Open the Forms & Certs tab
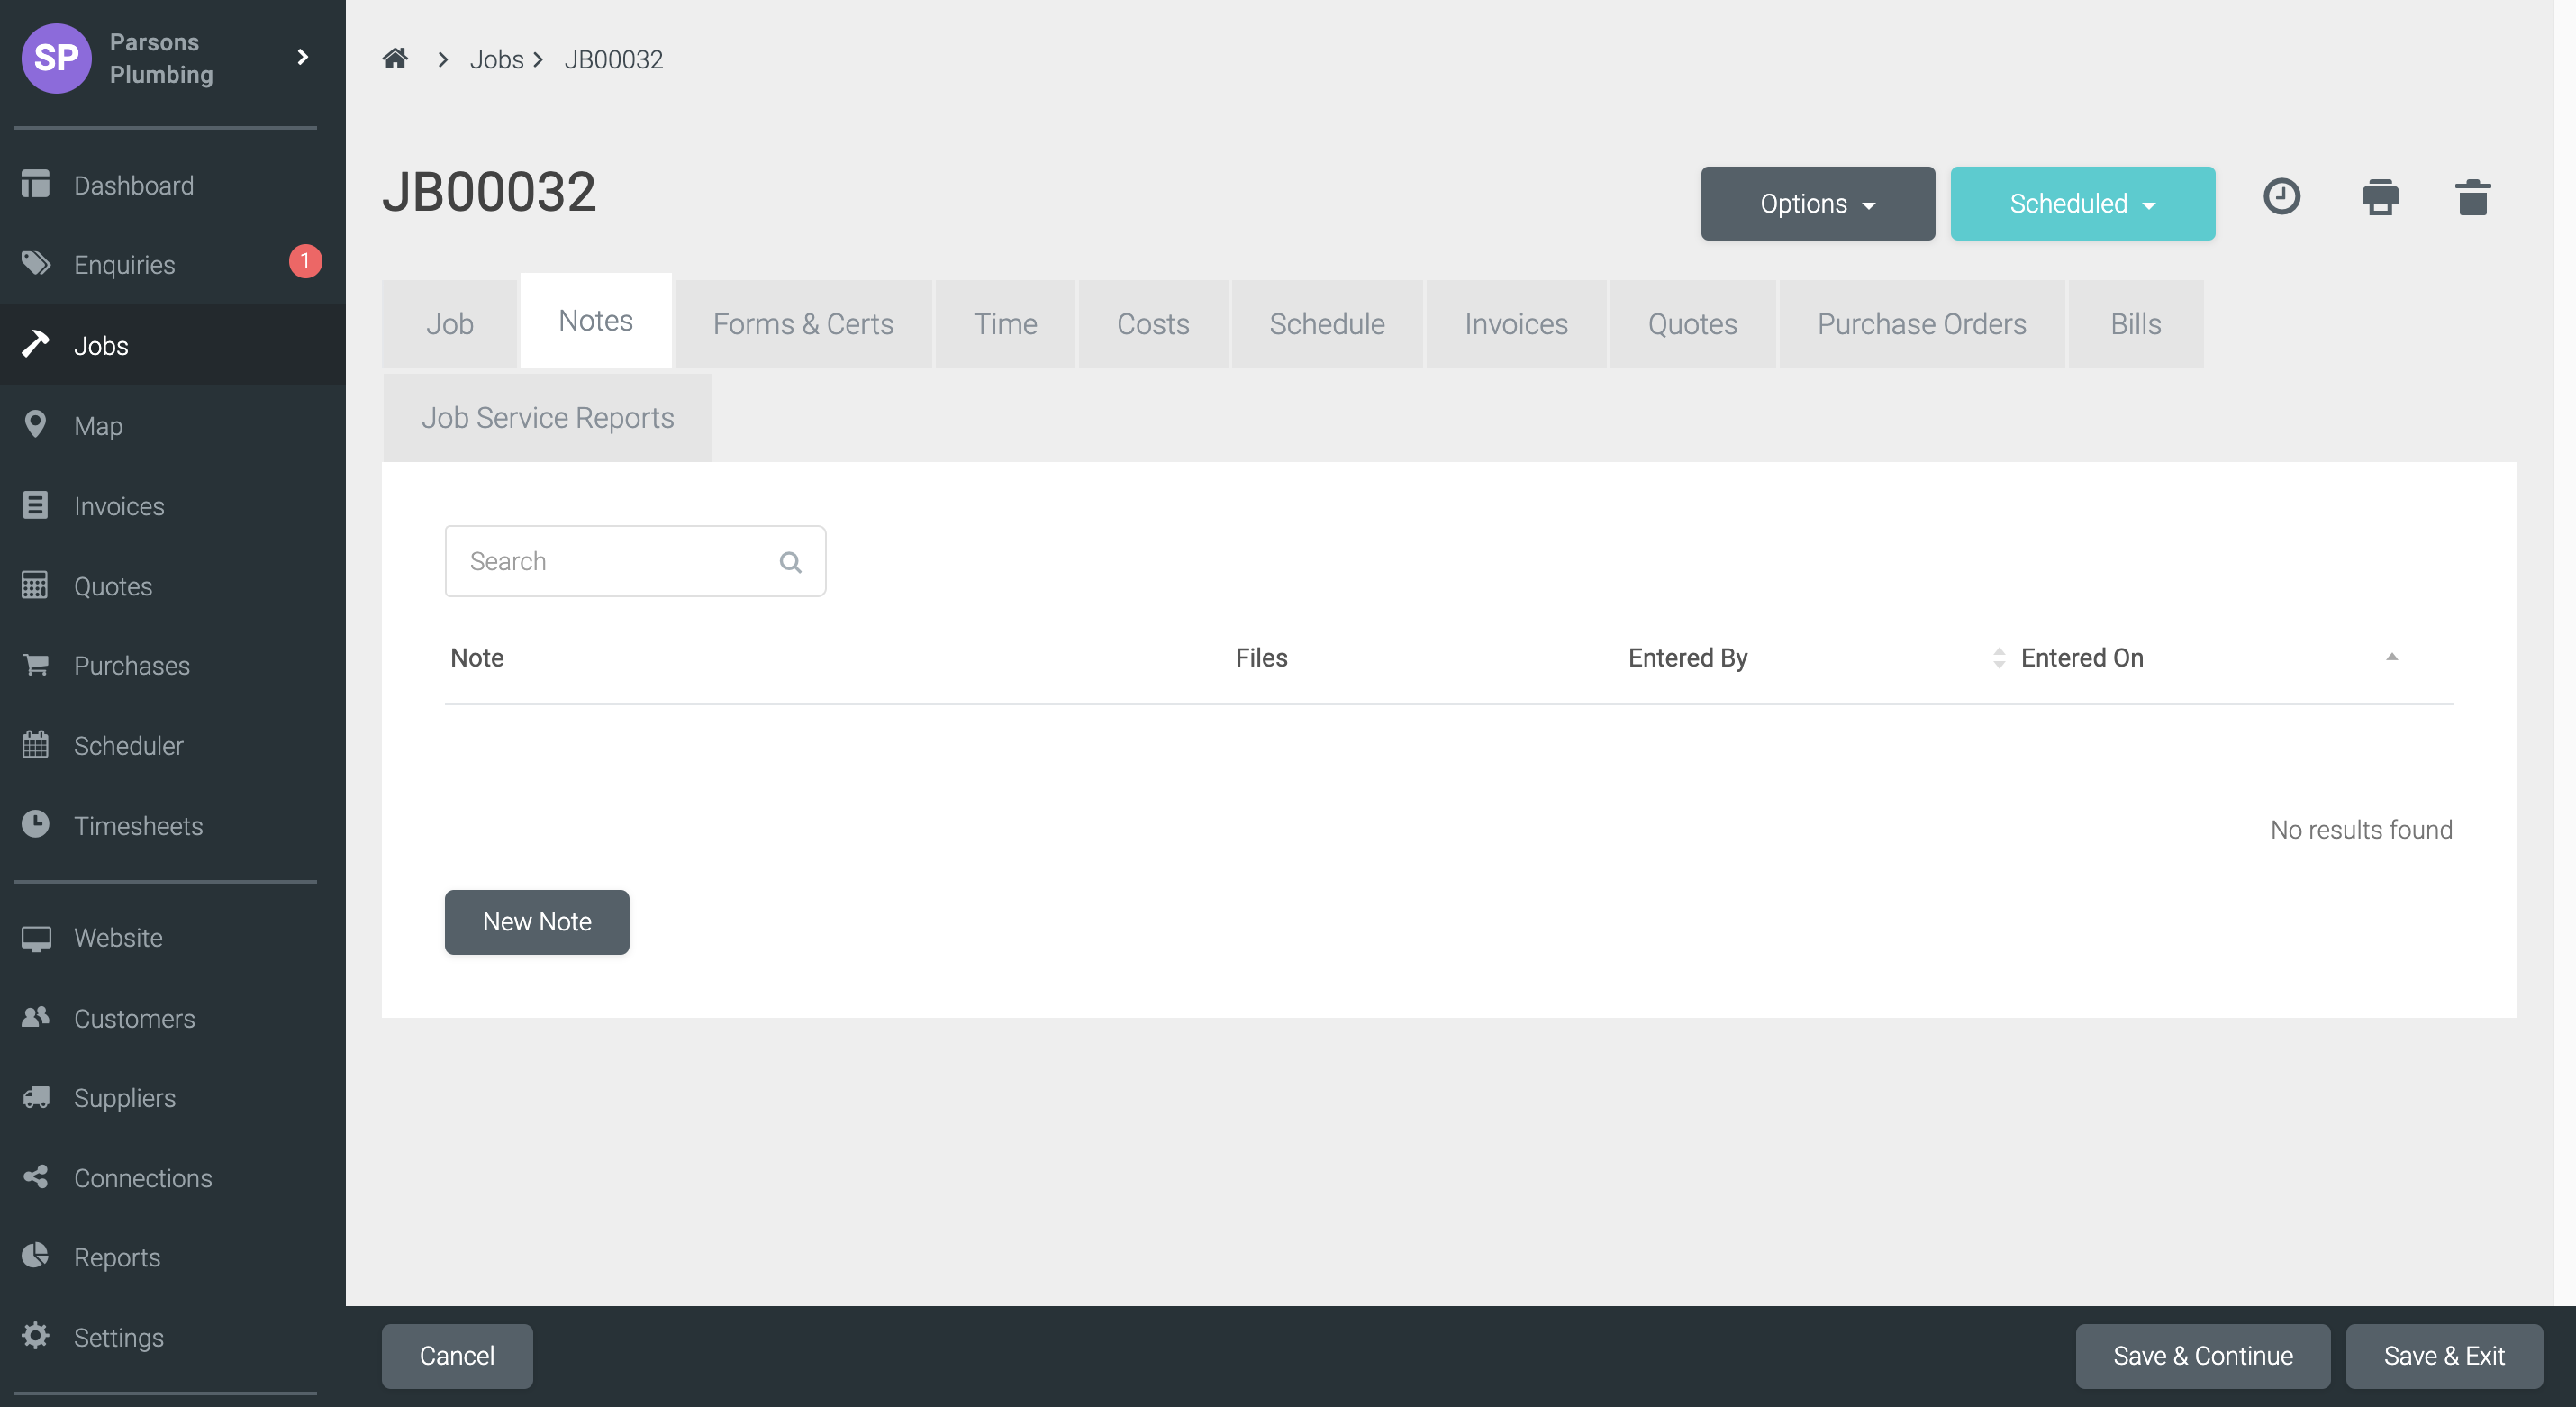Image resolution: width=2576 pixels, height=1407 pixels. coord(803,324)
